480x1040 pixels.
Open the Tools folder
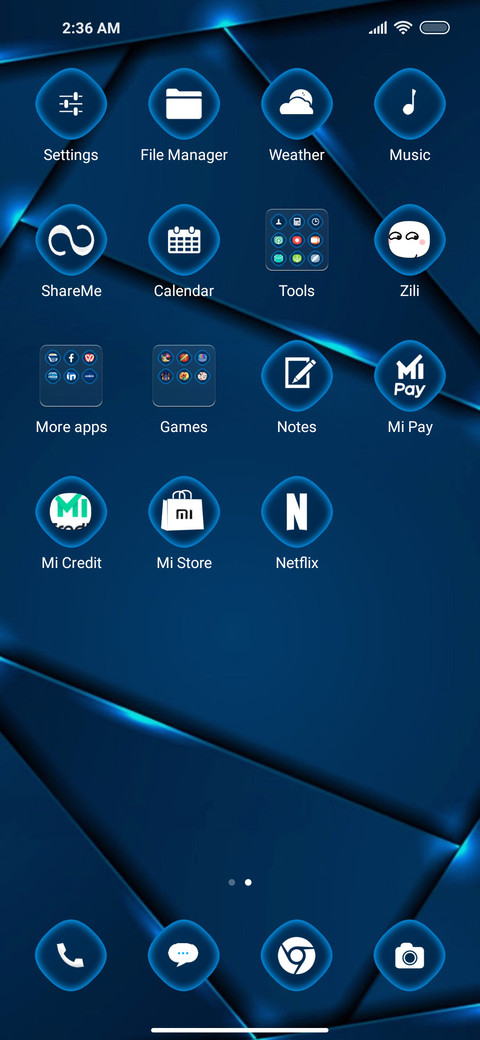point(296,239)
